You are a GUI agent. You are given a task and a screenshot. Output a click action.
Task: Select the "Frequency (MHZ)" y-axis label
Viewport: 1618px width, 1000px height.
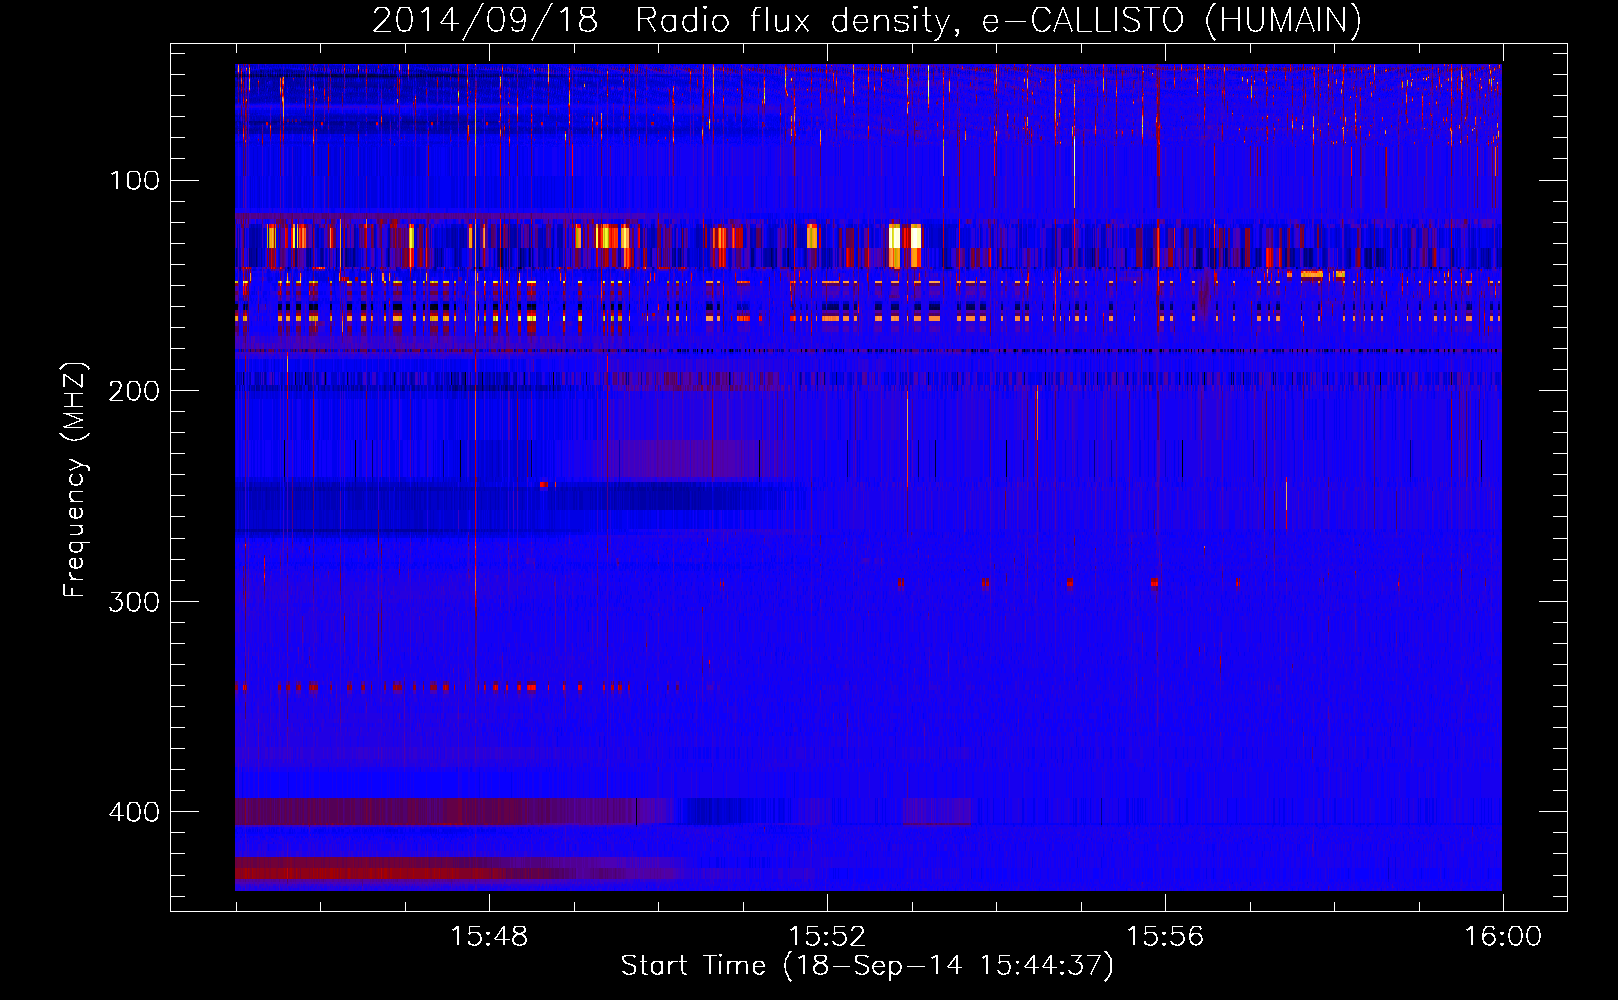click(x=75, y=480)
